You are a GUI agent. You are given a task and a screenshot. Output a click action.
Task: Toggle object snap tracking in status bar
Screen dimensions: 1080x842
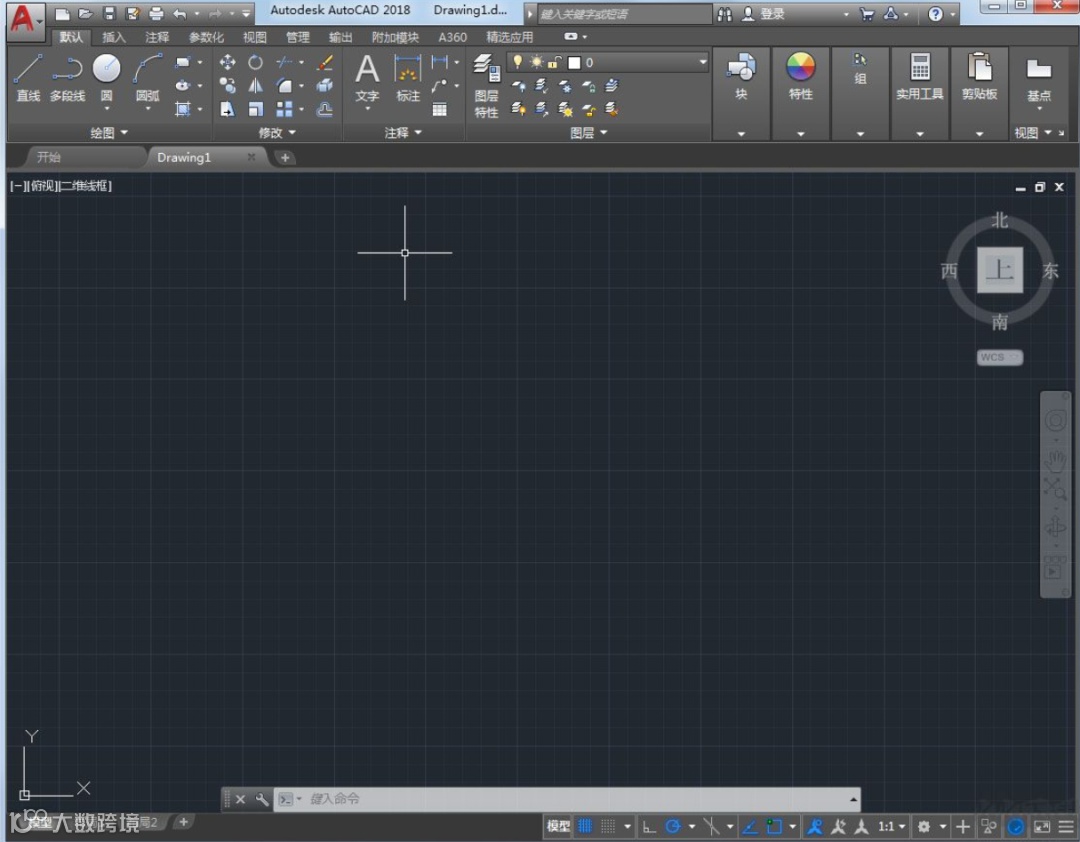(750, 826)
